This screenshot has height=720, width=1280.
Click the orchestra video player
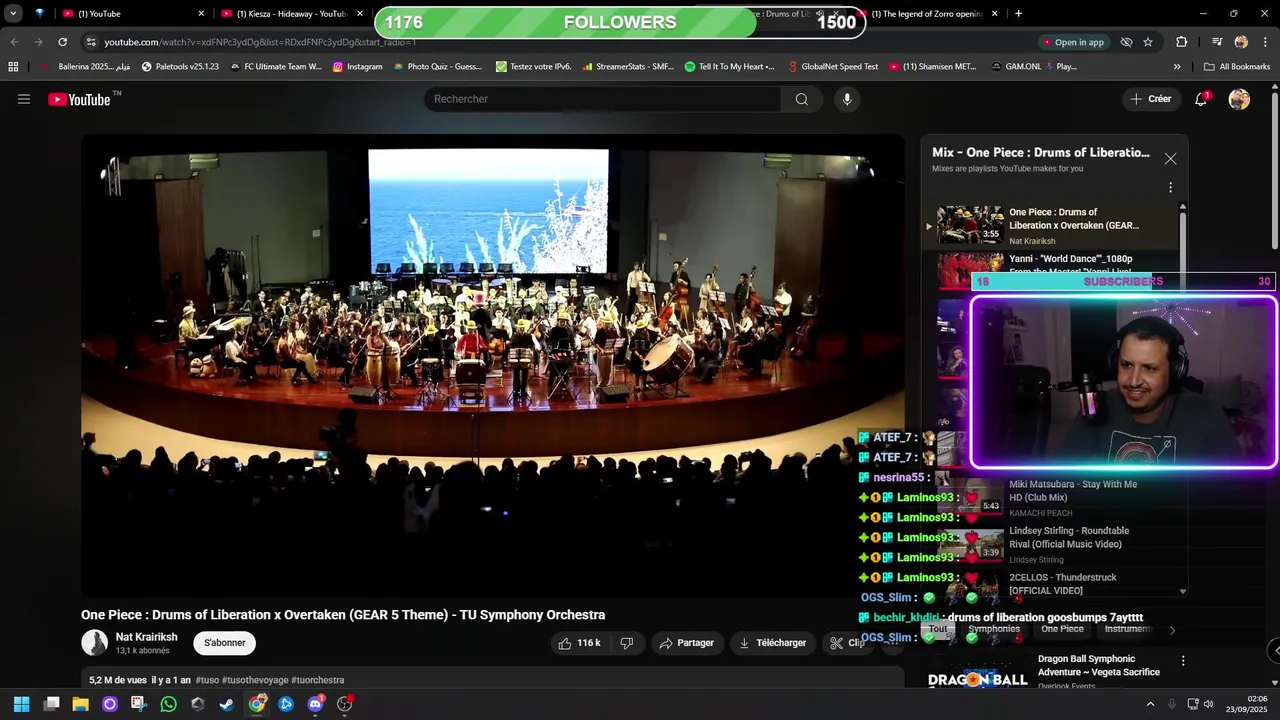pos(493,366)
